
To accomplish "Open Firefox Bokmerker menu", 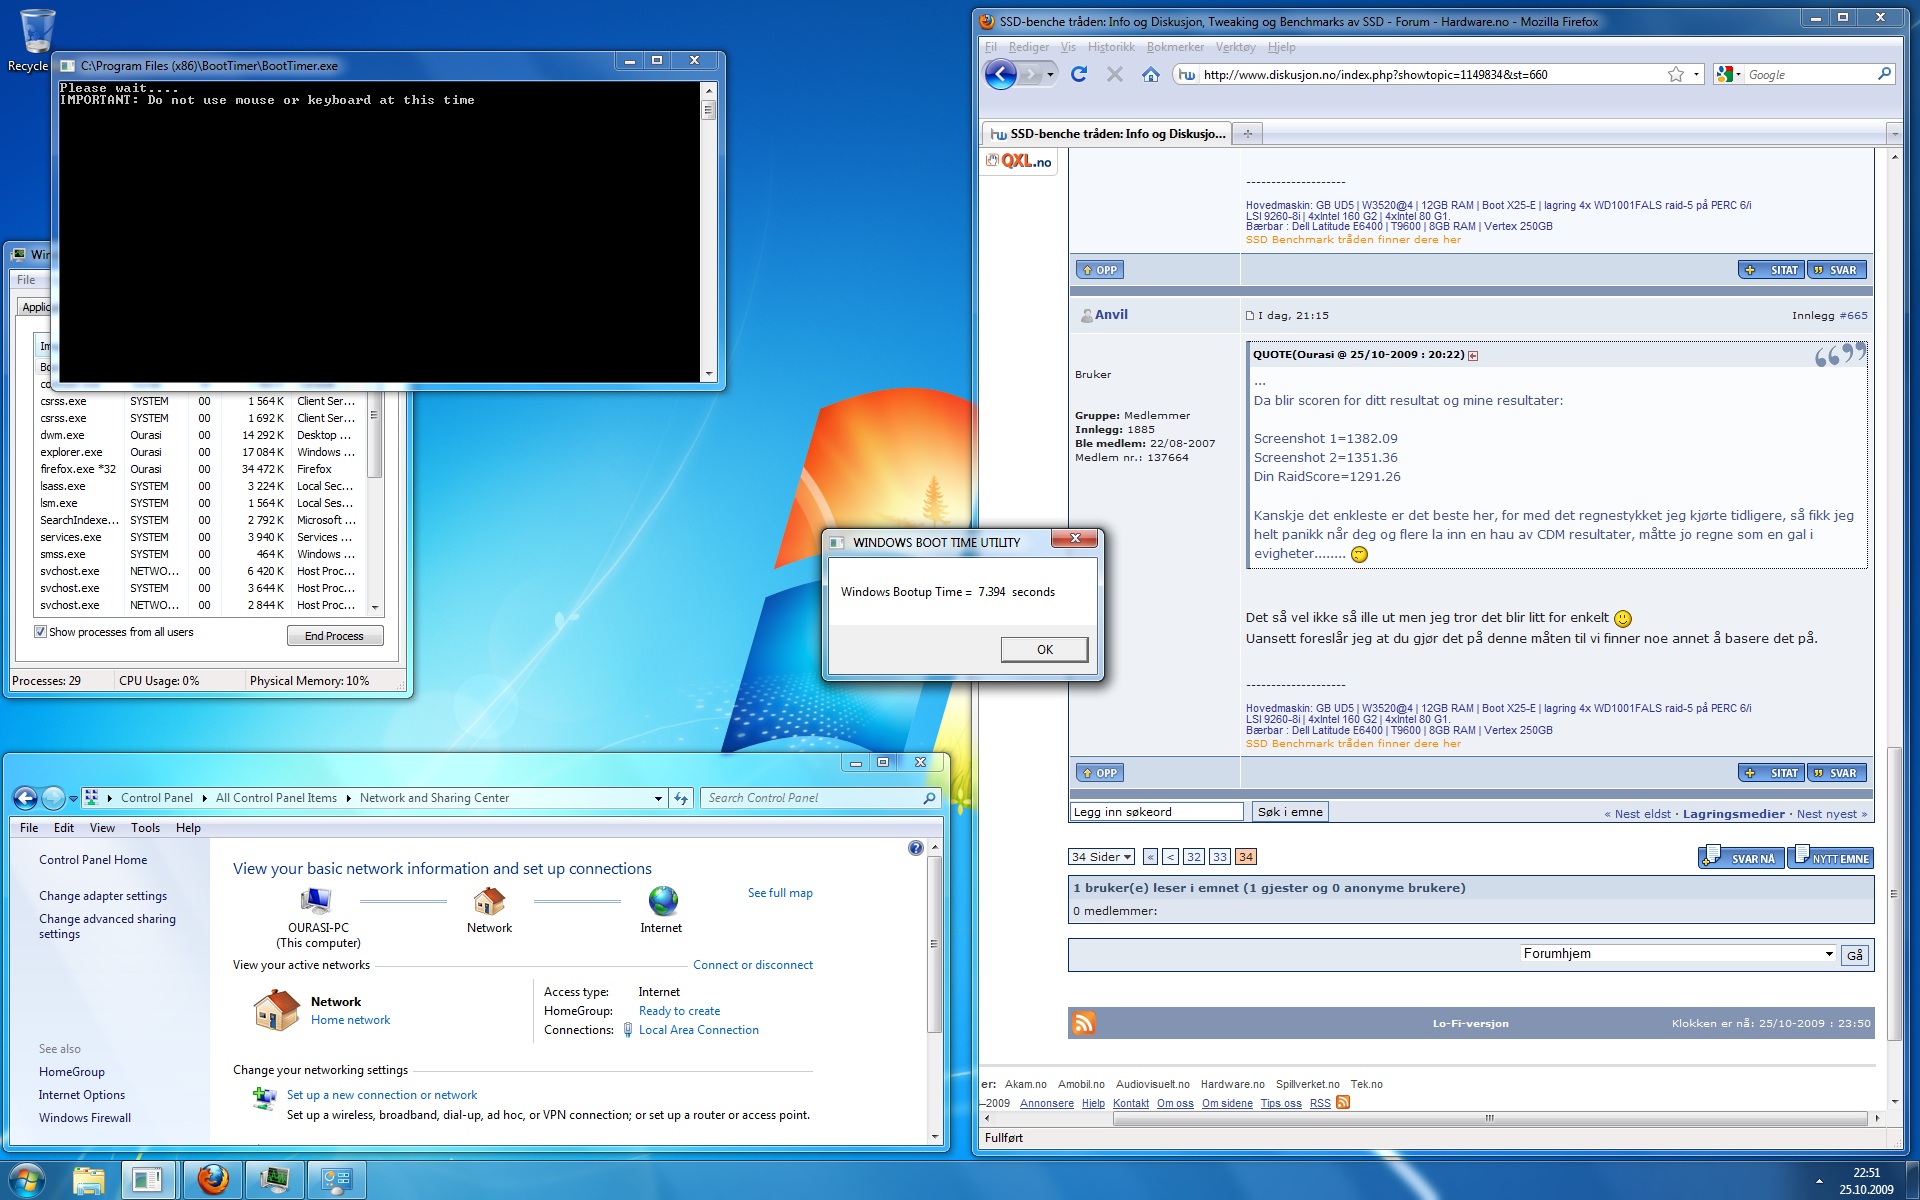I will point(1175,47).
